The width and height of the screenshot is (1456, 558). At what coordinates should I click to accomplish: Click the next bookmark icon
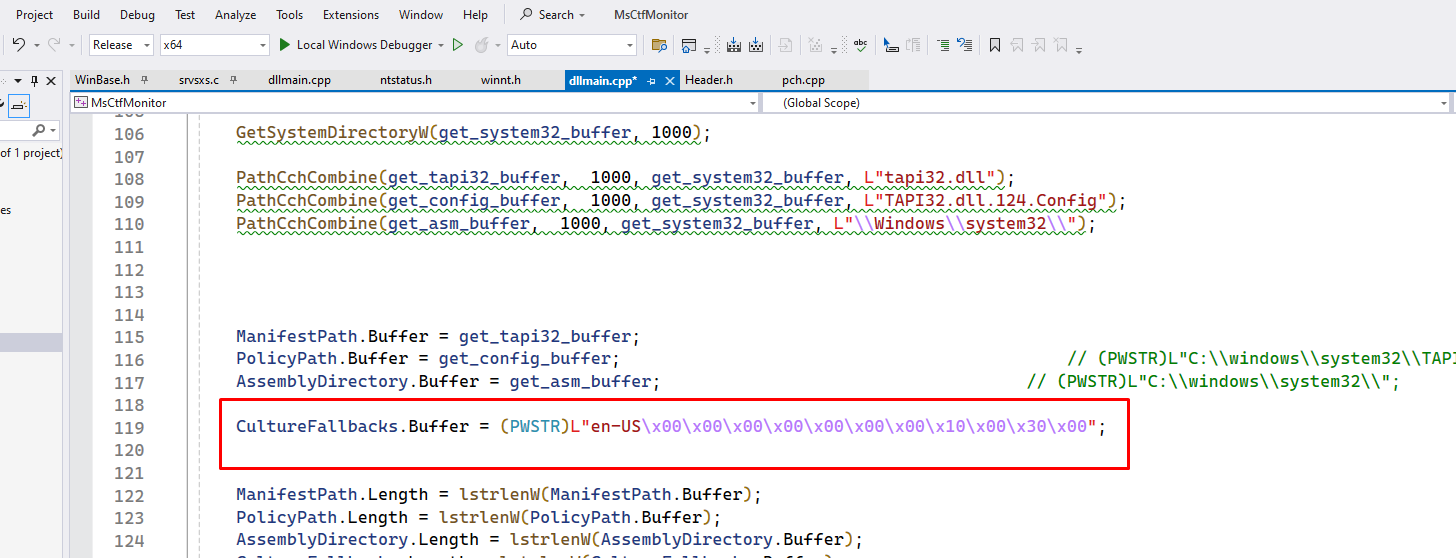tap(1039, 45)
